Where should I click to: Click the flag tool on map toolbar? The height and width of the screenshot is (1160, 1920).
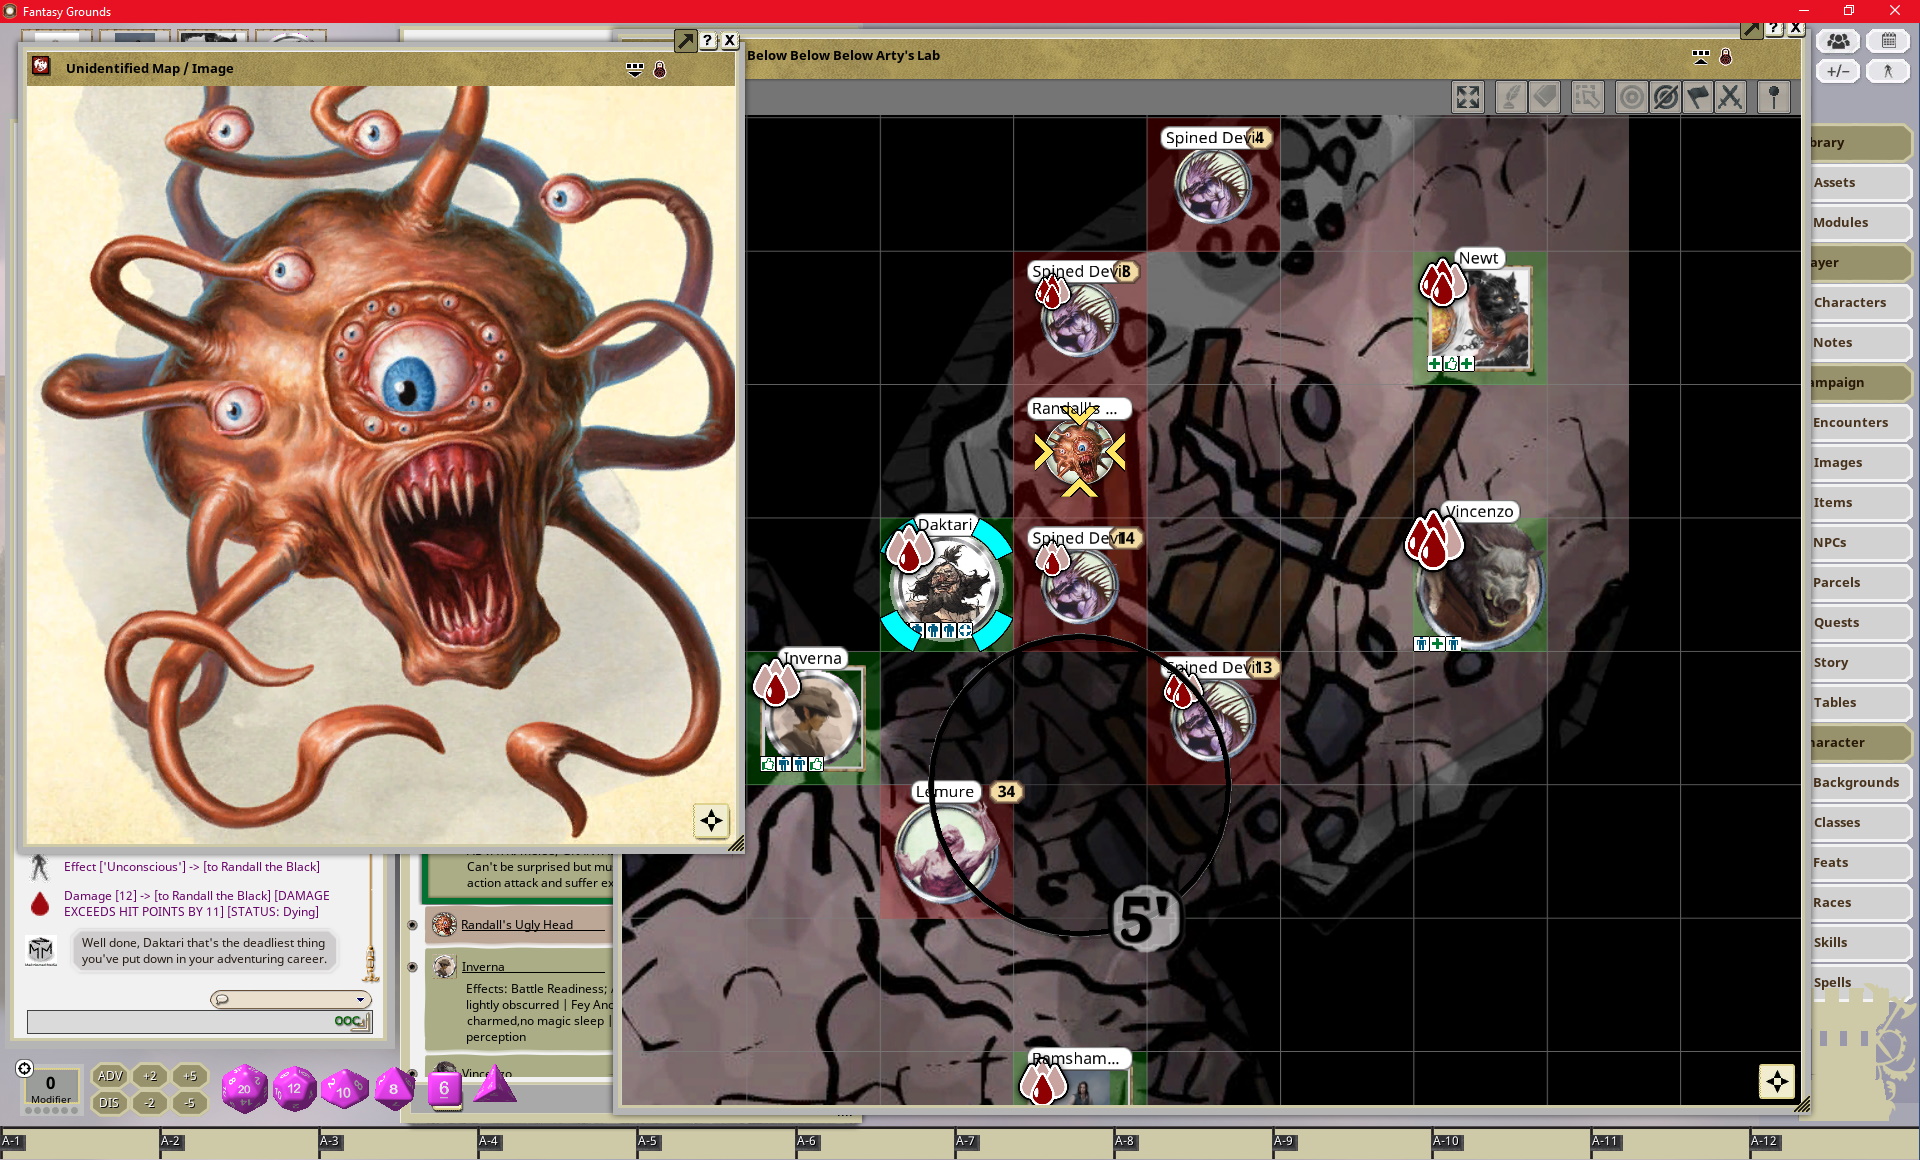(1698, 97)
